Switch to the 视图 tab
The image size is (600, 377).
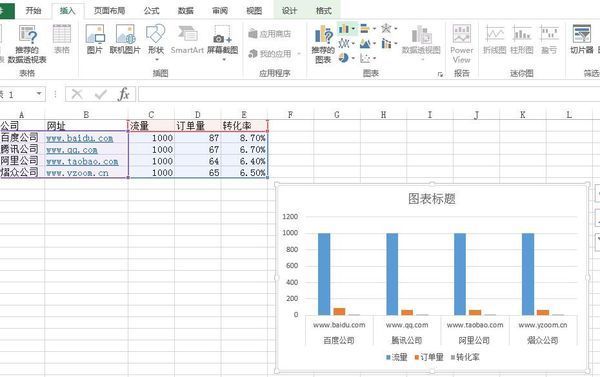[x=254, y=11]
